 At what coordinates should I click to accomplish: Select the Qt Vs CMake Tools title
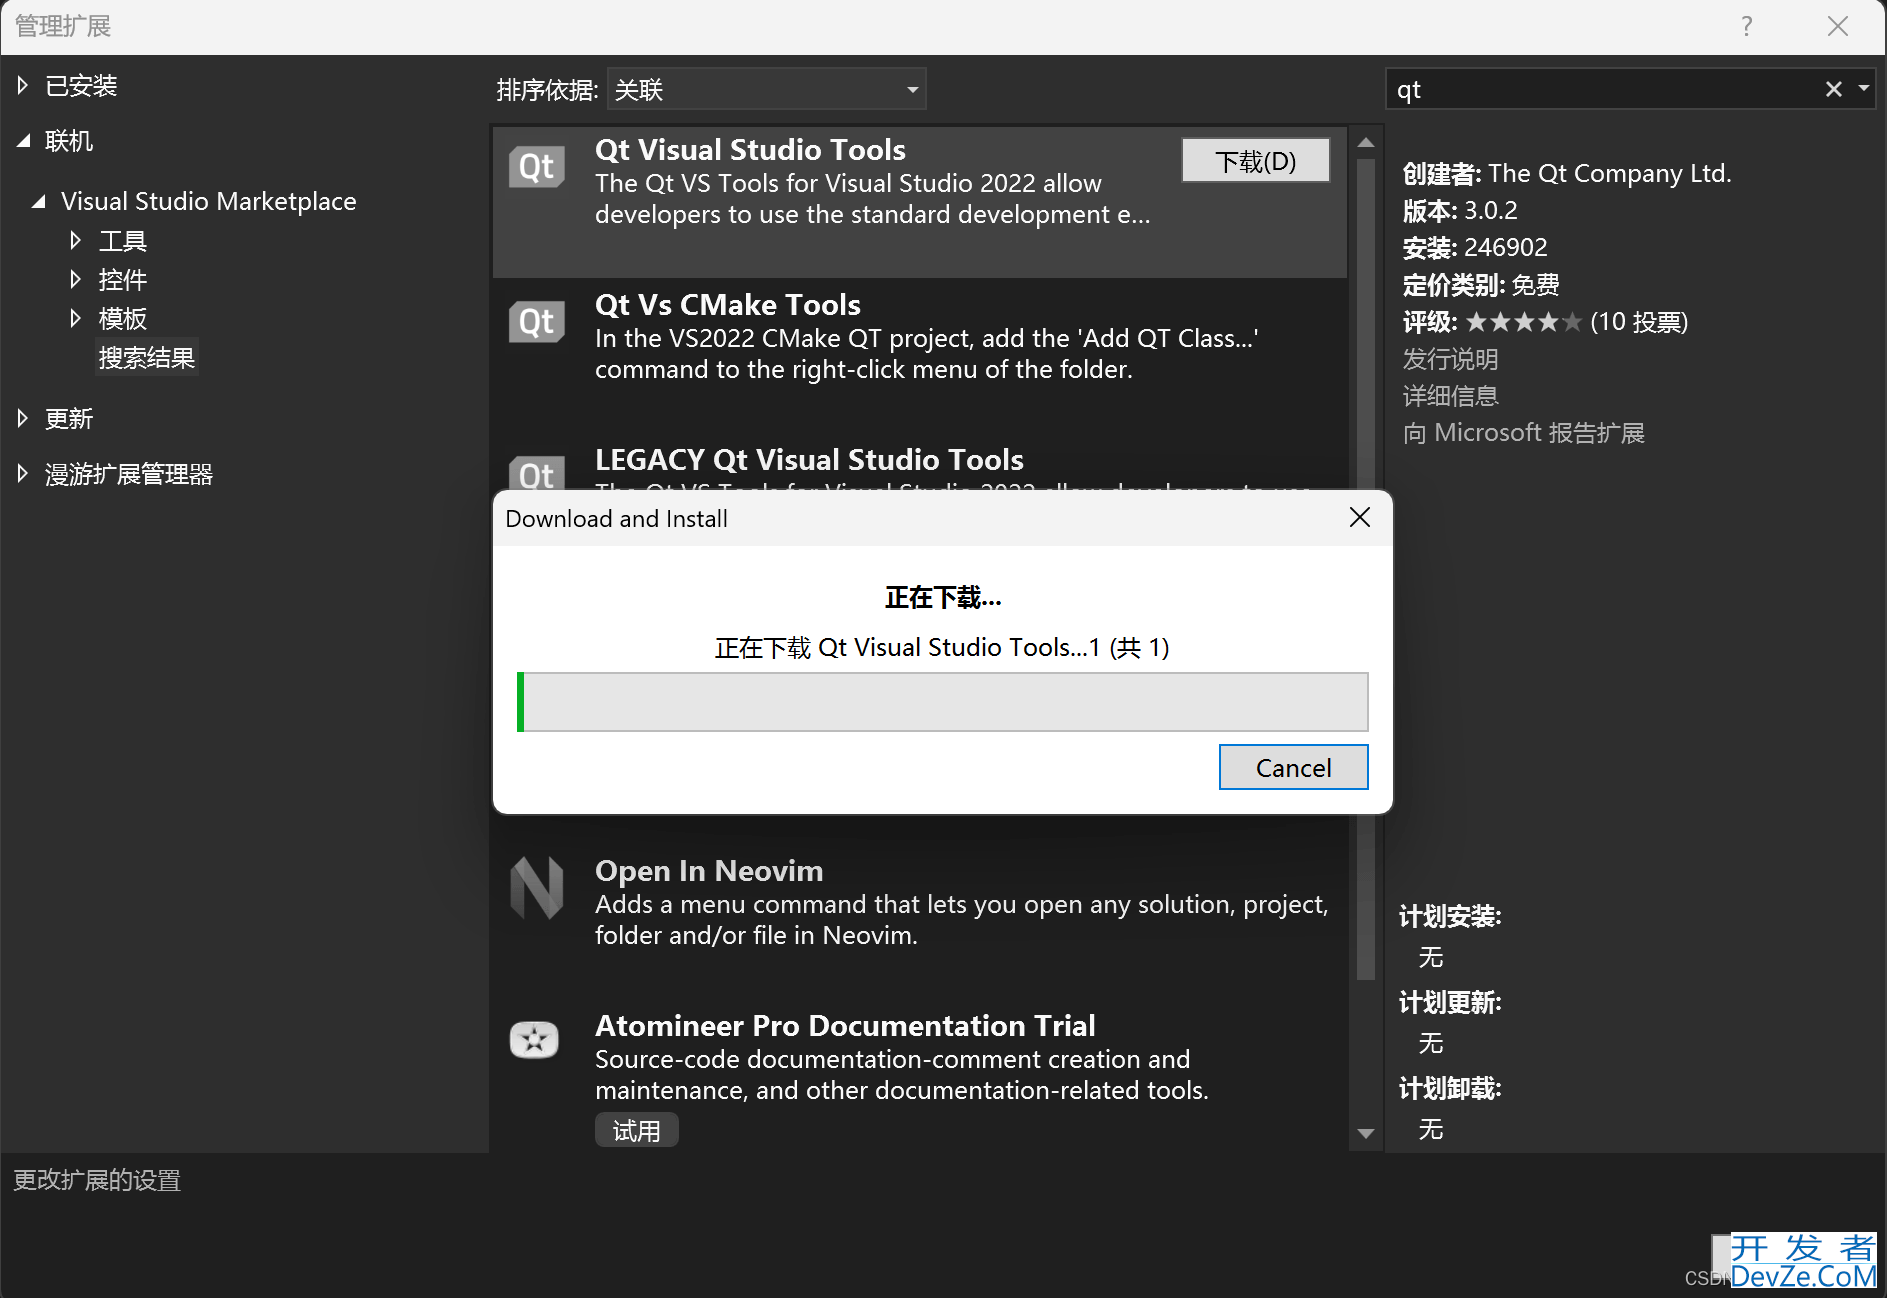click(728, 304)
